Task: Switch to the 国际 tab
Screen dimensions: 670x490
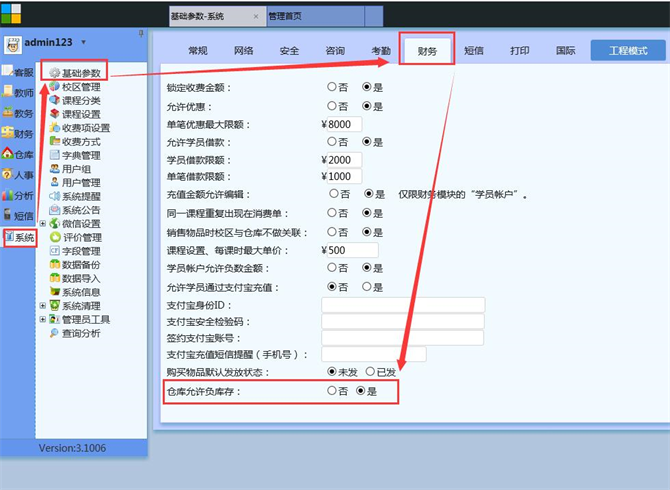Action: point(565,51)
